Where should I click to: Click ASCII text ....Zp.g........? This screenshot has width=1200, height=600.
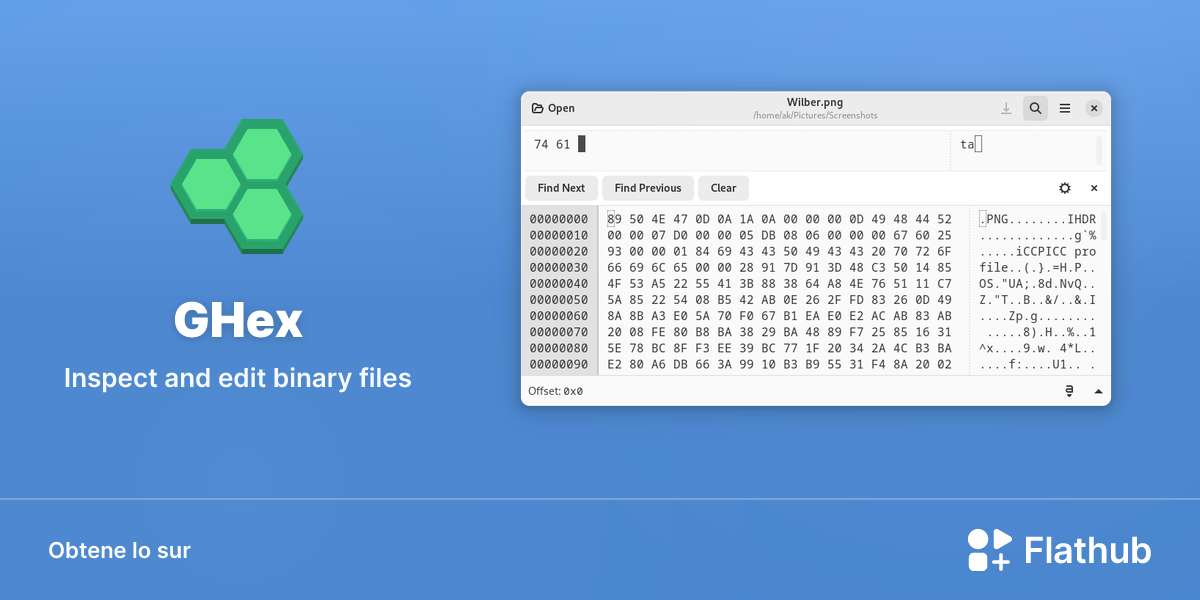1038,316
